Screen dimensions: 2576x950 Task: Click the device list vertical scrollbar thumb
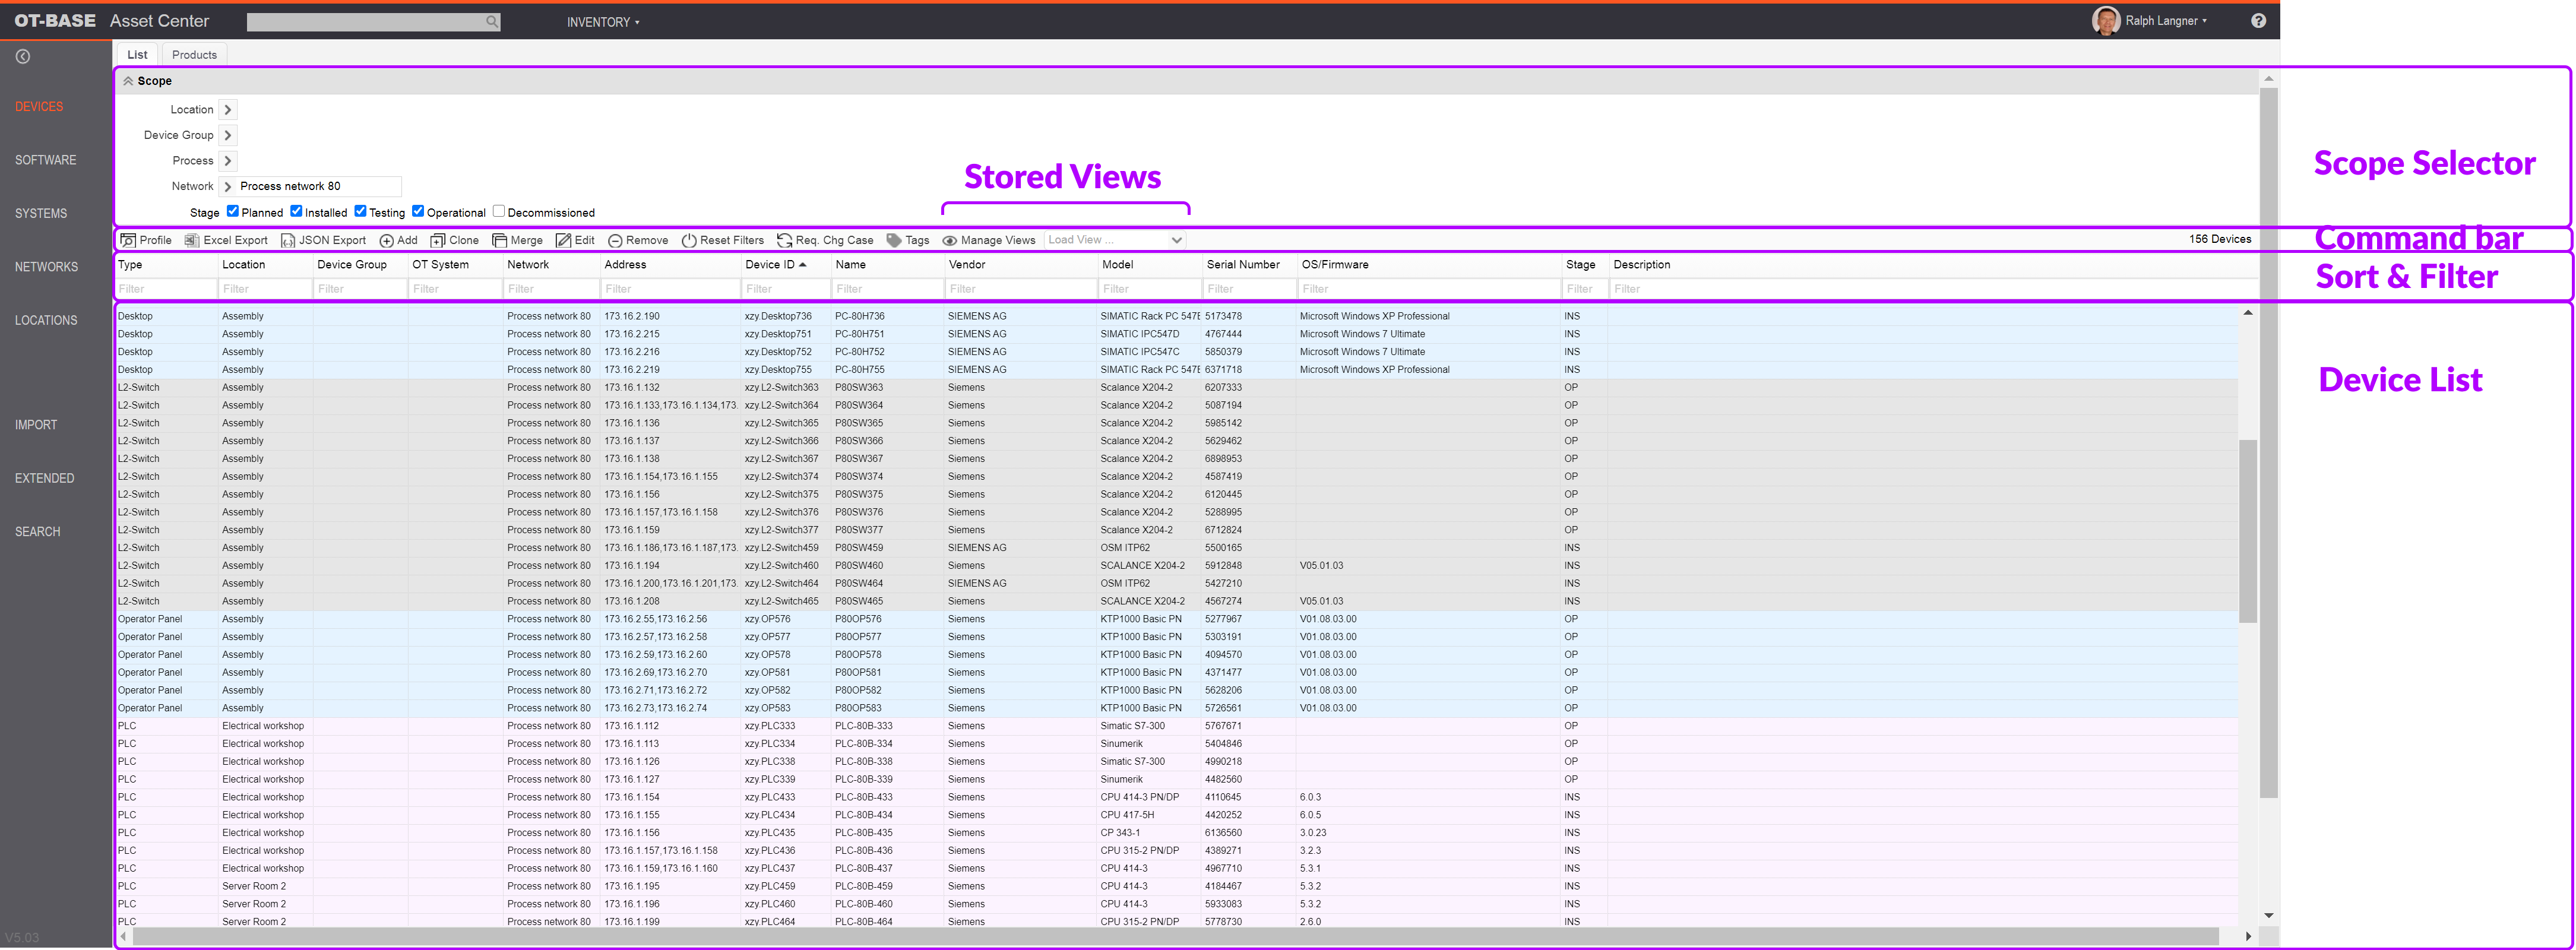(2247, 530)
